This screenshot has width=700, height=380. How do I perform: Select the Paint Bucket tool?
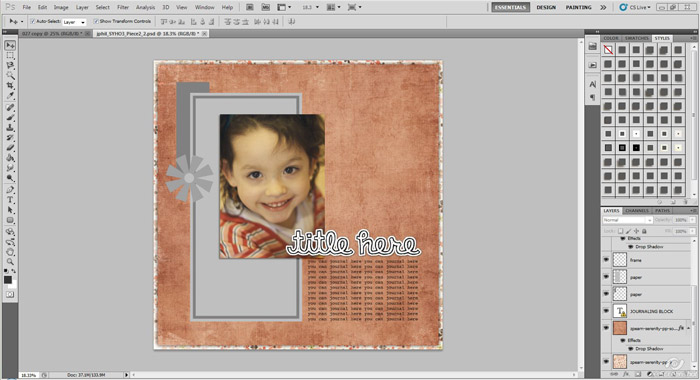[x=10, y=158]
